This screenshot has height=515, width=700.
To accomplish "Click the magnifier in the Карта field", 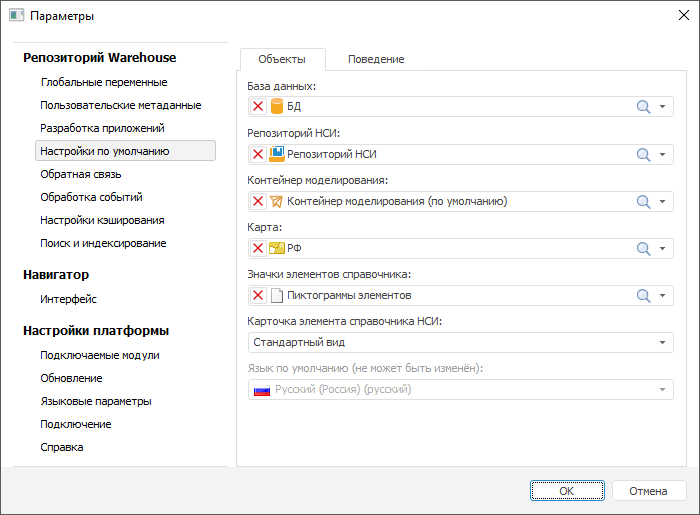I will (x=644, y=248).
